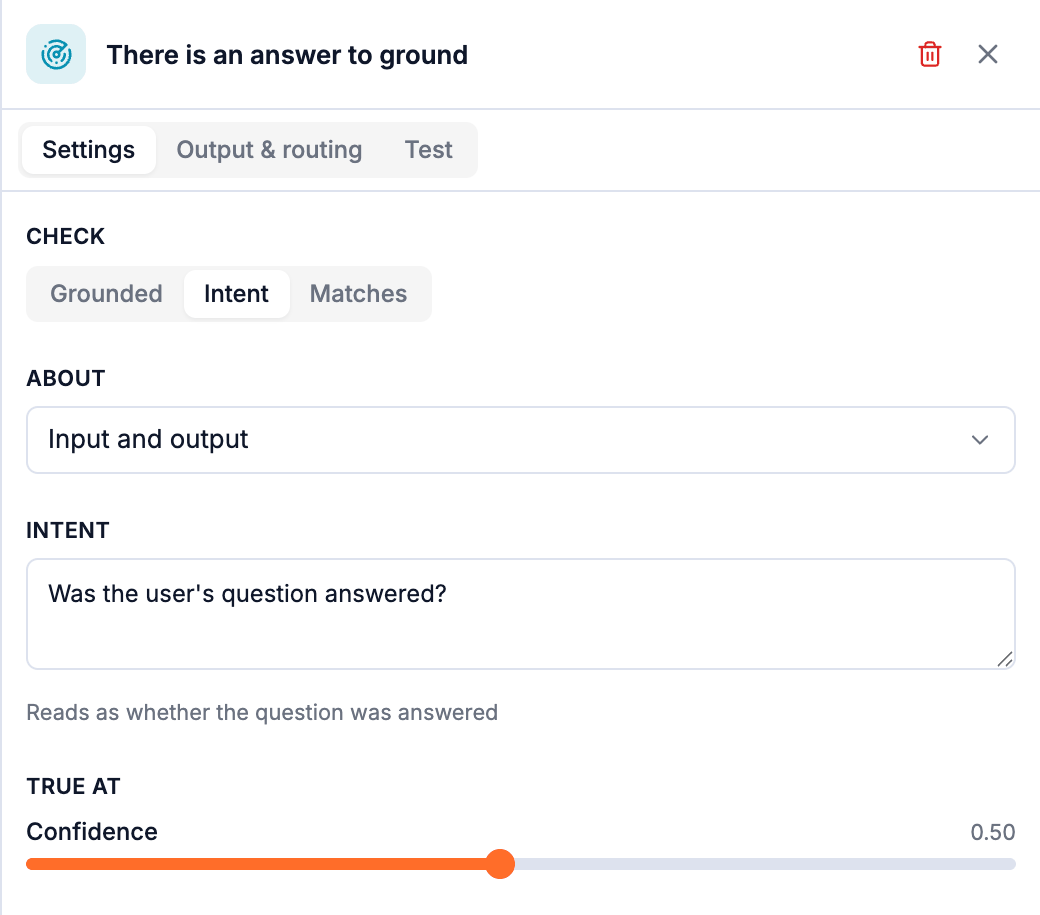Click the TRUE AT section label
Image resolution: width=1040 pixels, height=915 pixels.
[74, 786]
